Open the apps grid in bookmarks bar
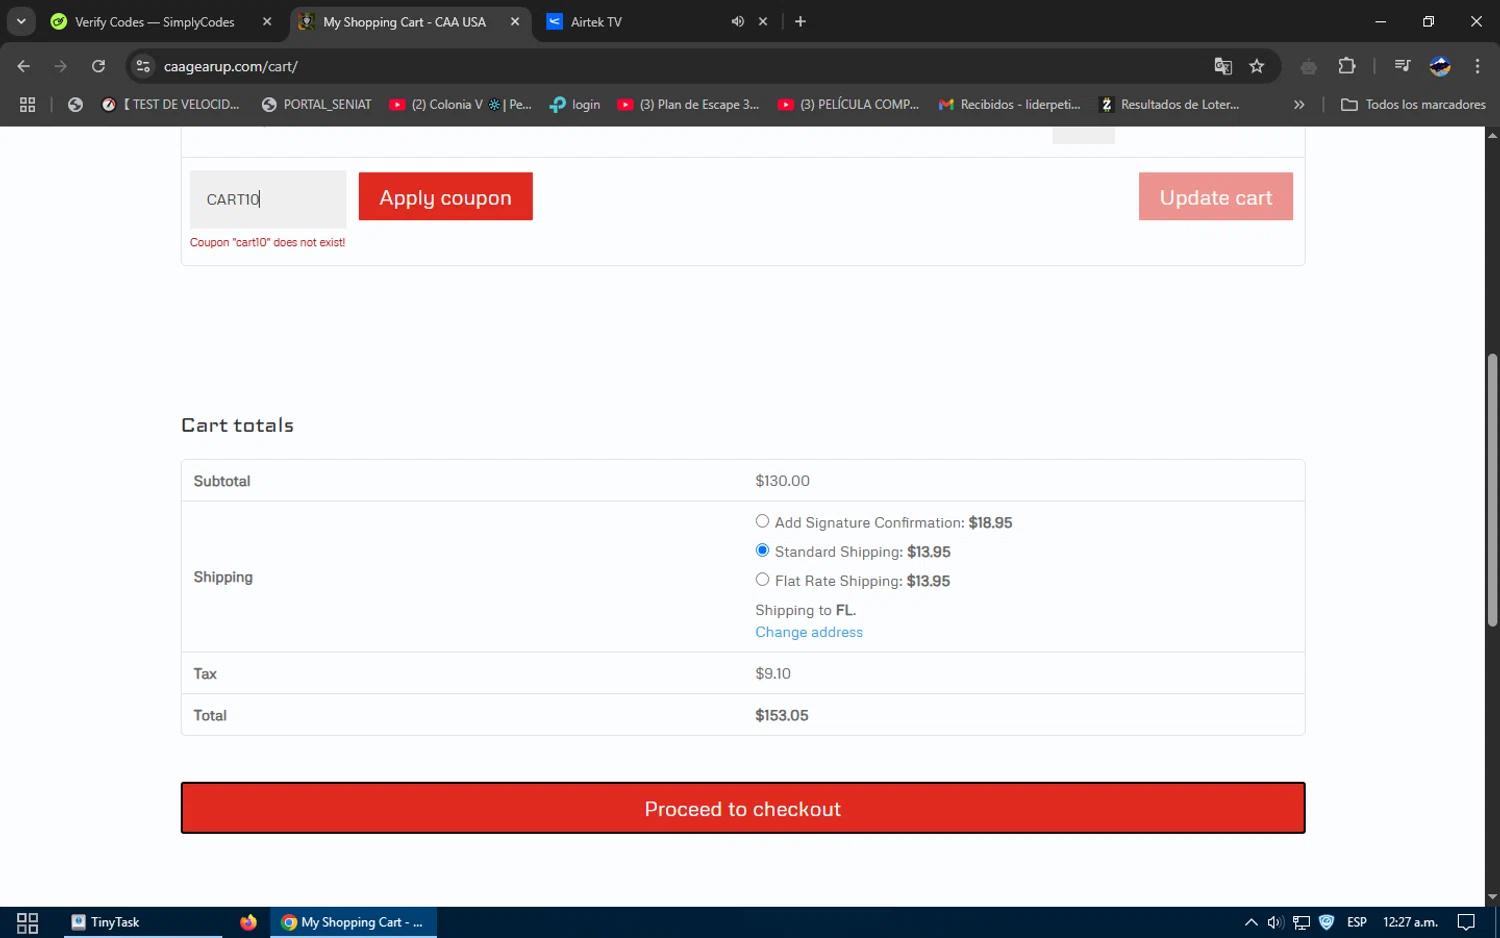1500x938 pixels. point(27,104)
